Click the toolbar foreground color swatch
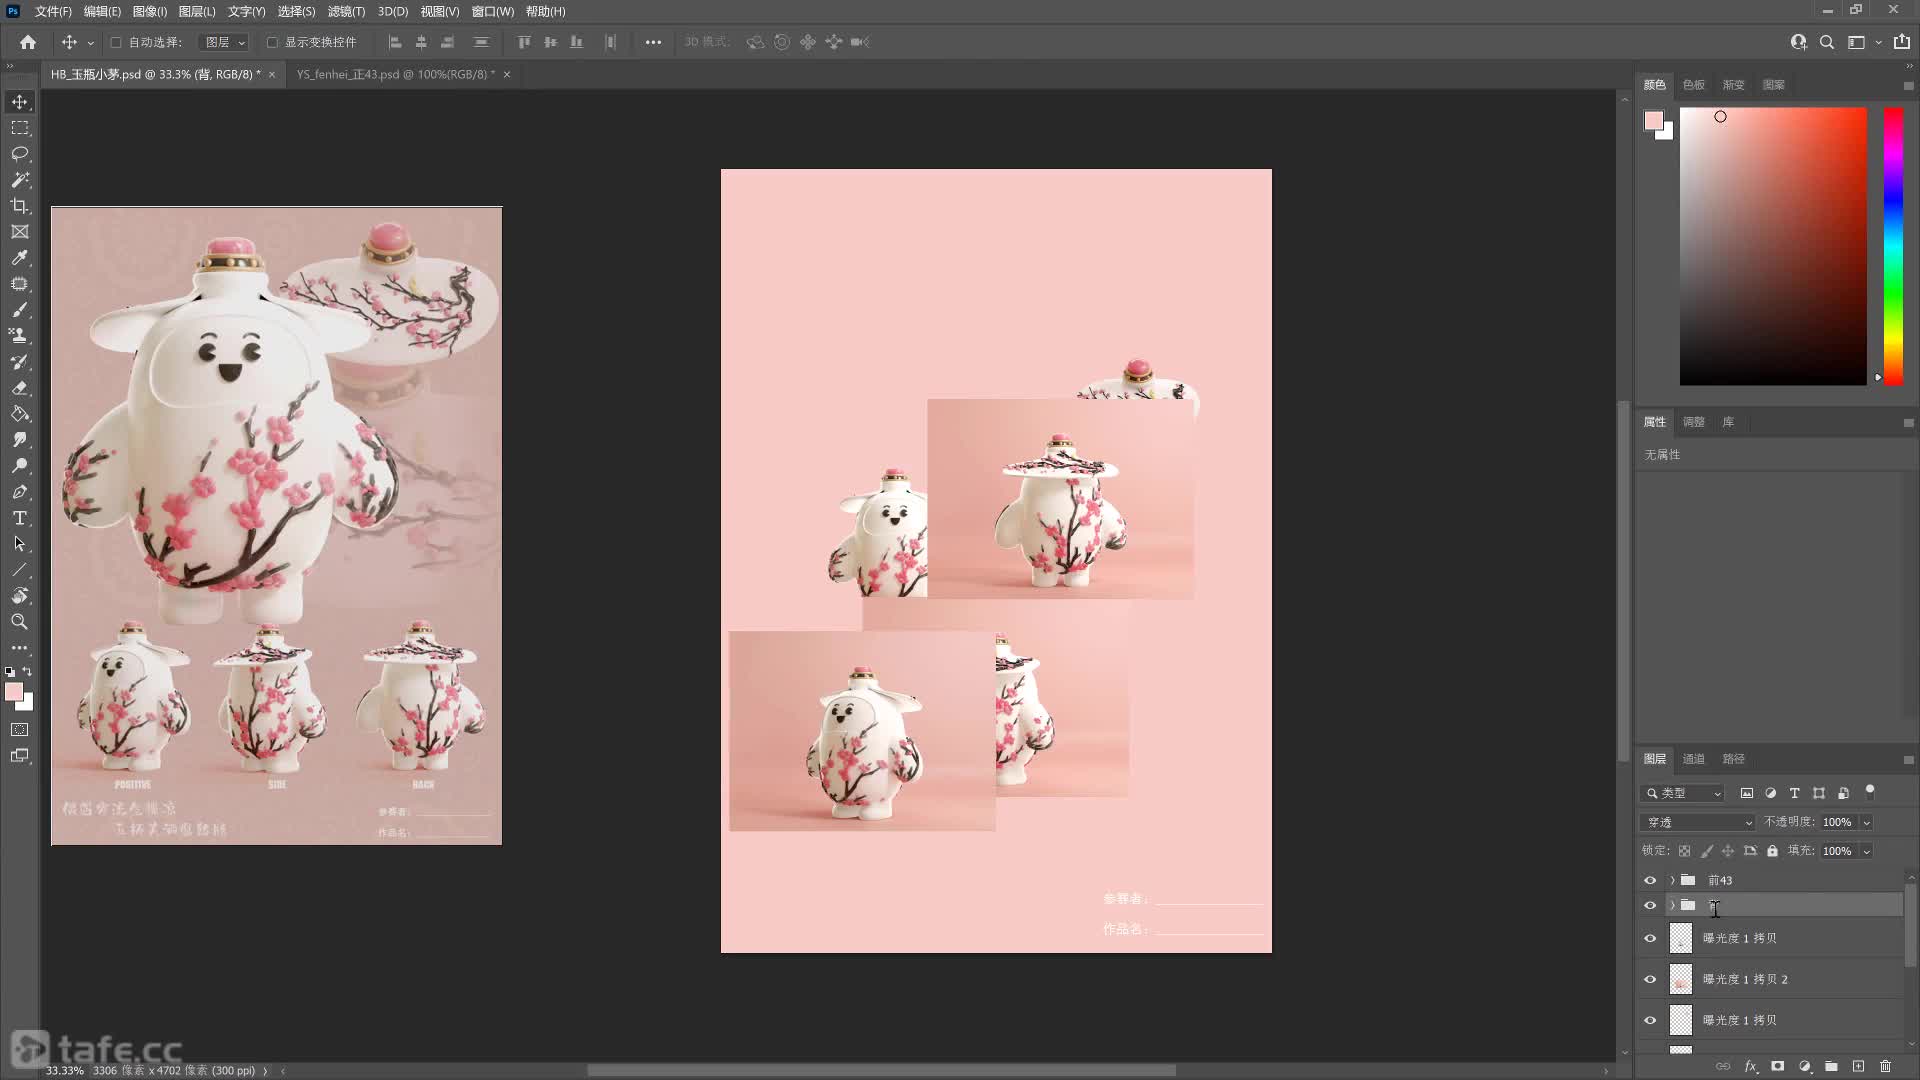 coord(14,692)
